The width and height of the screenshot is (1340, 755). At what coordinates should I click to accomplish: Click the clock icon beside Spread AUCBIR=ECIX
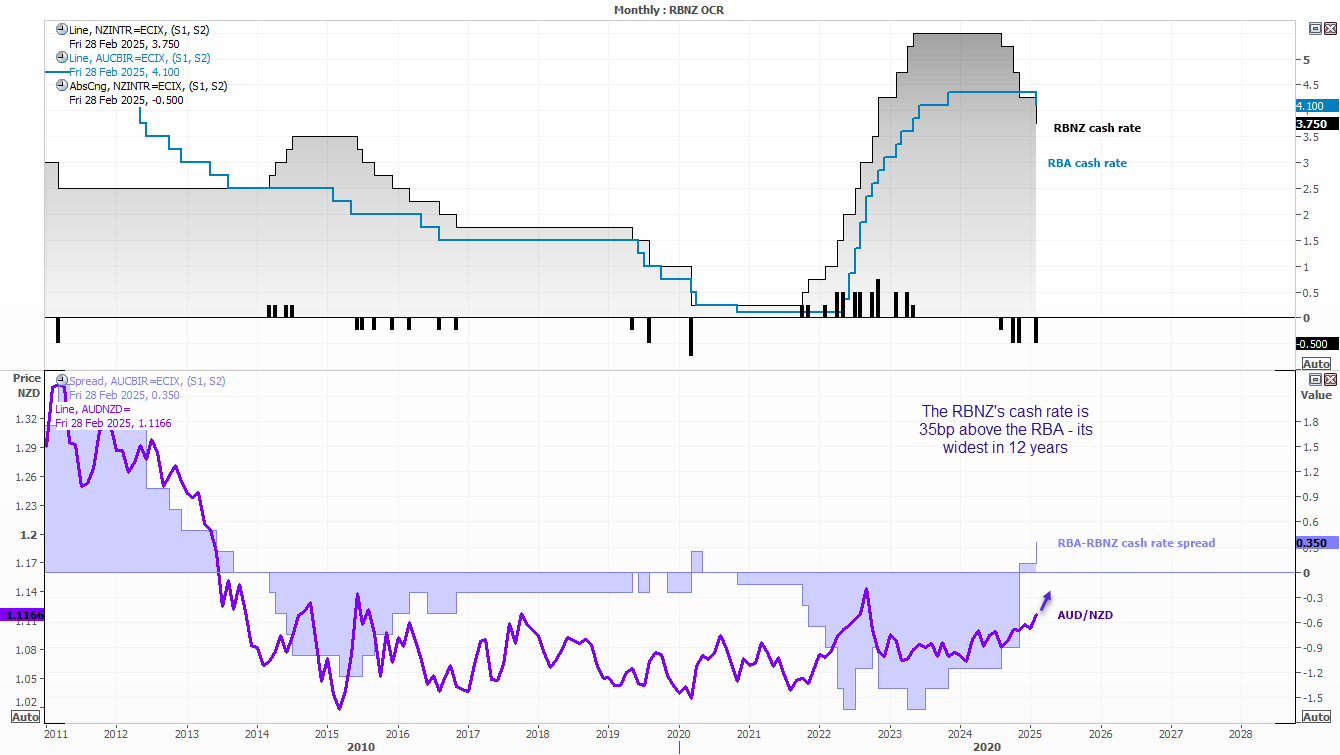62,381
